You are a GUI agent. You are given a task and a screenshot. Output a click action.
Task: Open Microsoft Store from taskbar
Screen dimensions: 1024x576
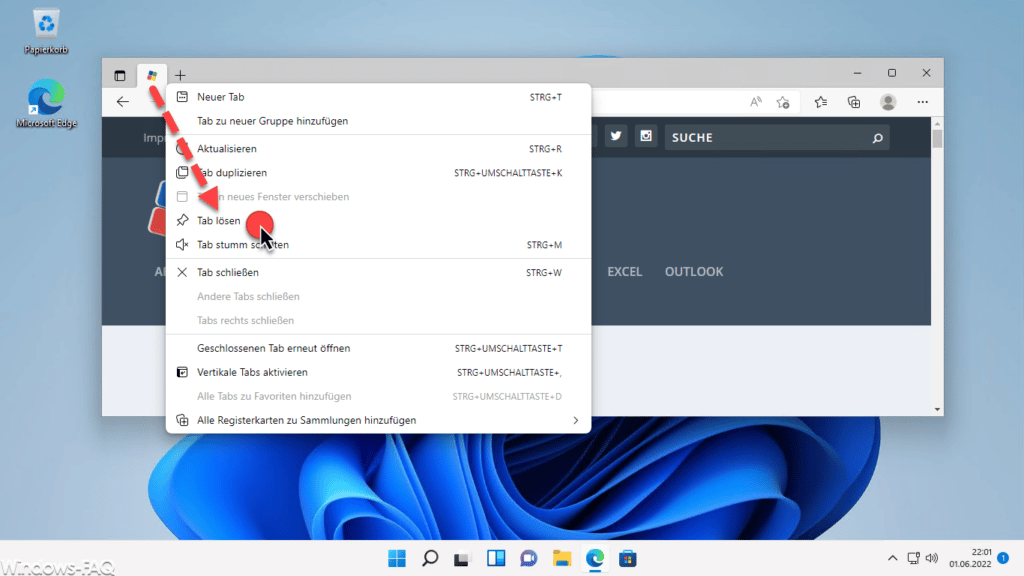[x=628, y=558]
